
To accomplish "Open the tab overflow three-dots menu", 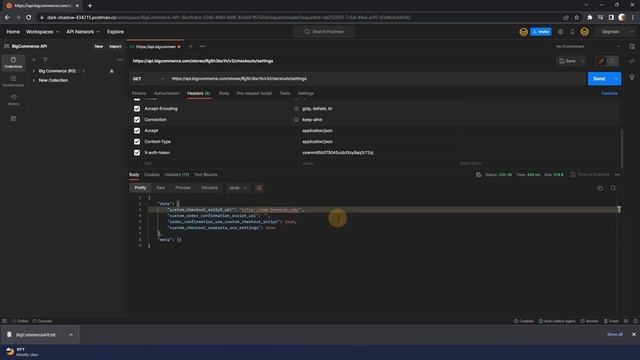I will [202, 47].
